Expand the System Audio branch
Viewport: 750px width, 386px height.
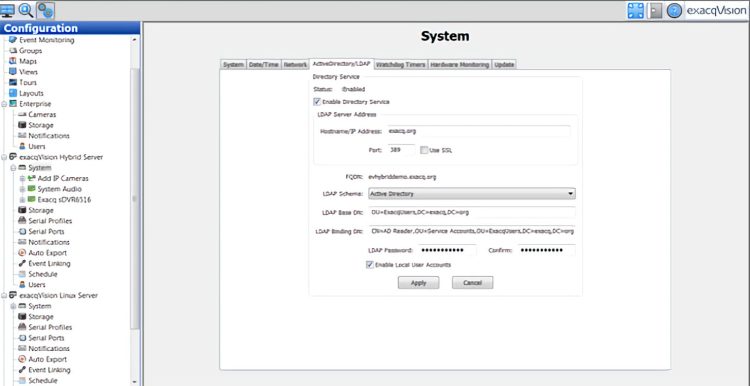pos(22,189)
